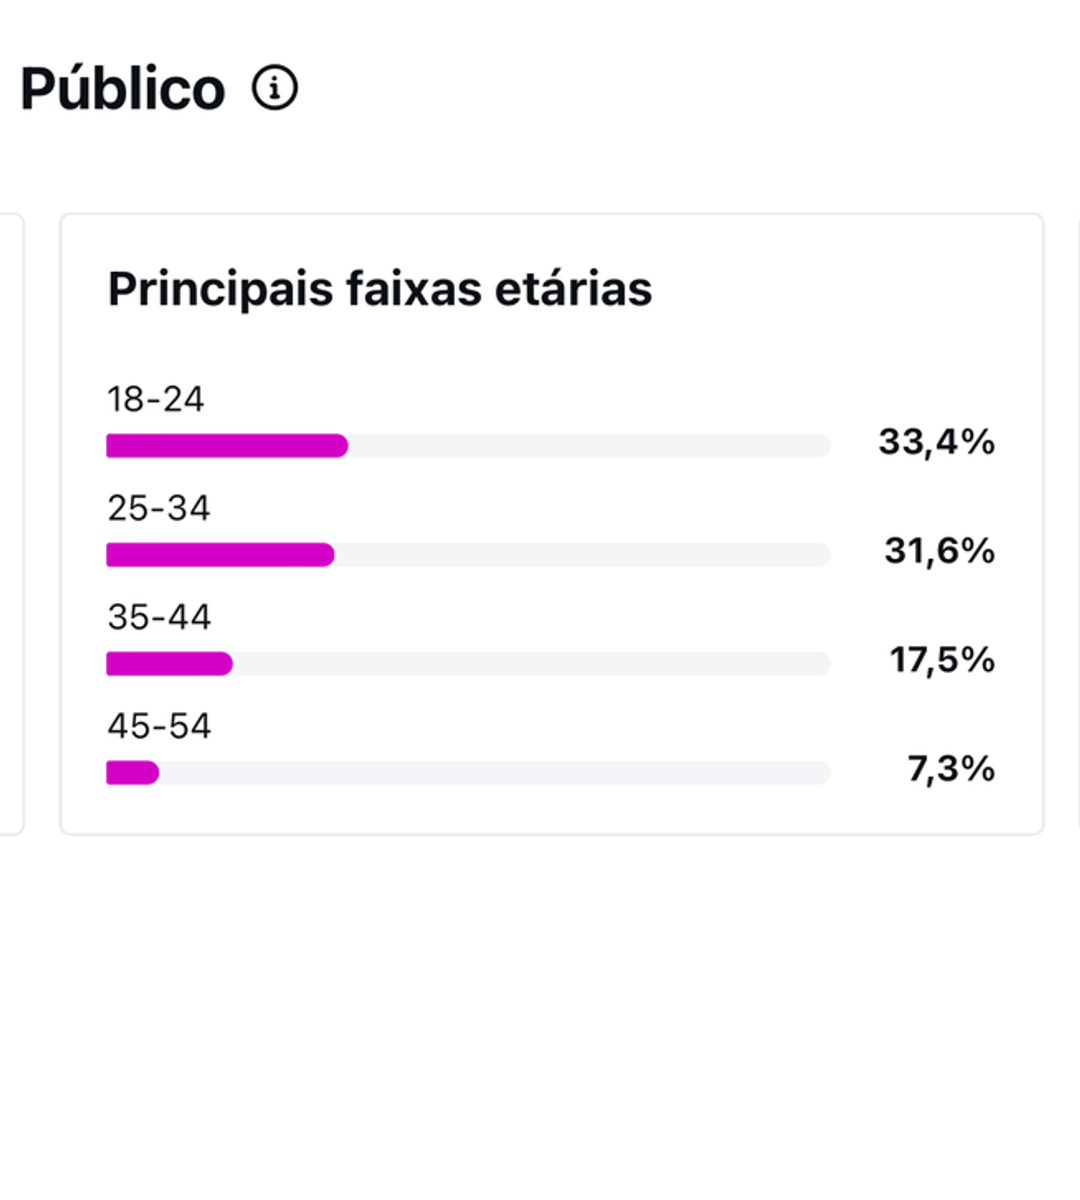Screen dimensions: 1080x1200
Task: Click the 31,6% percentage label
Action: tap(938, 551)
